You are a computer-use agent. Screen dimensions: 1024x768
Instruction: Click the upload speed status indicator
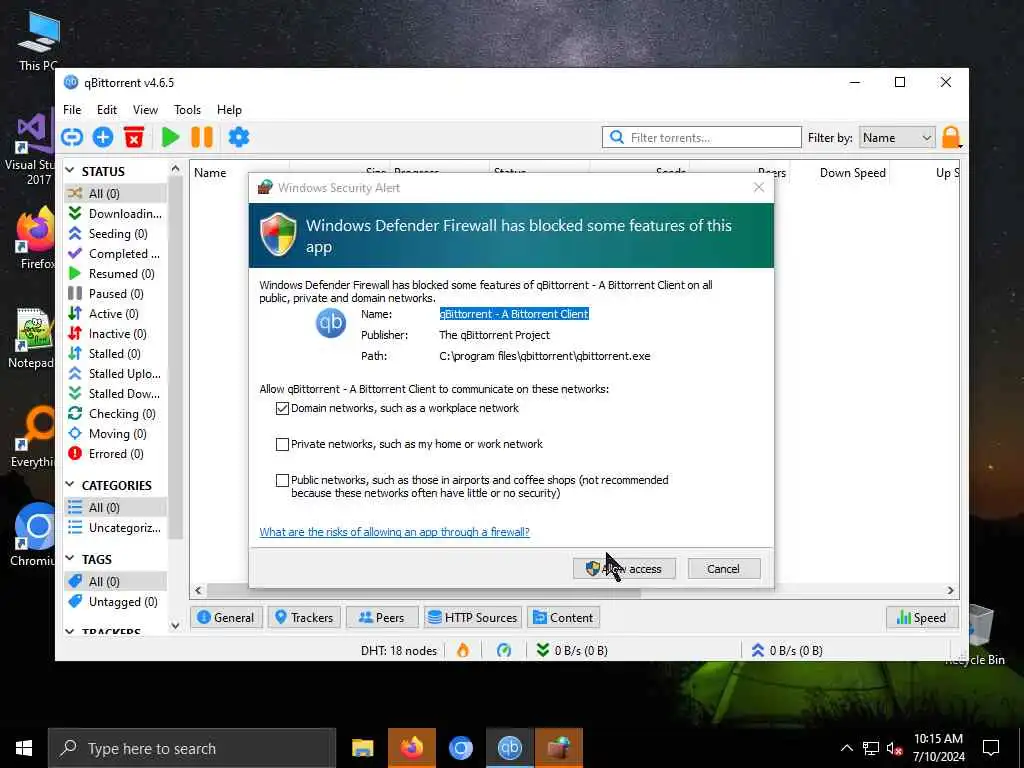click(x=787, y=650)
